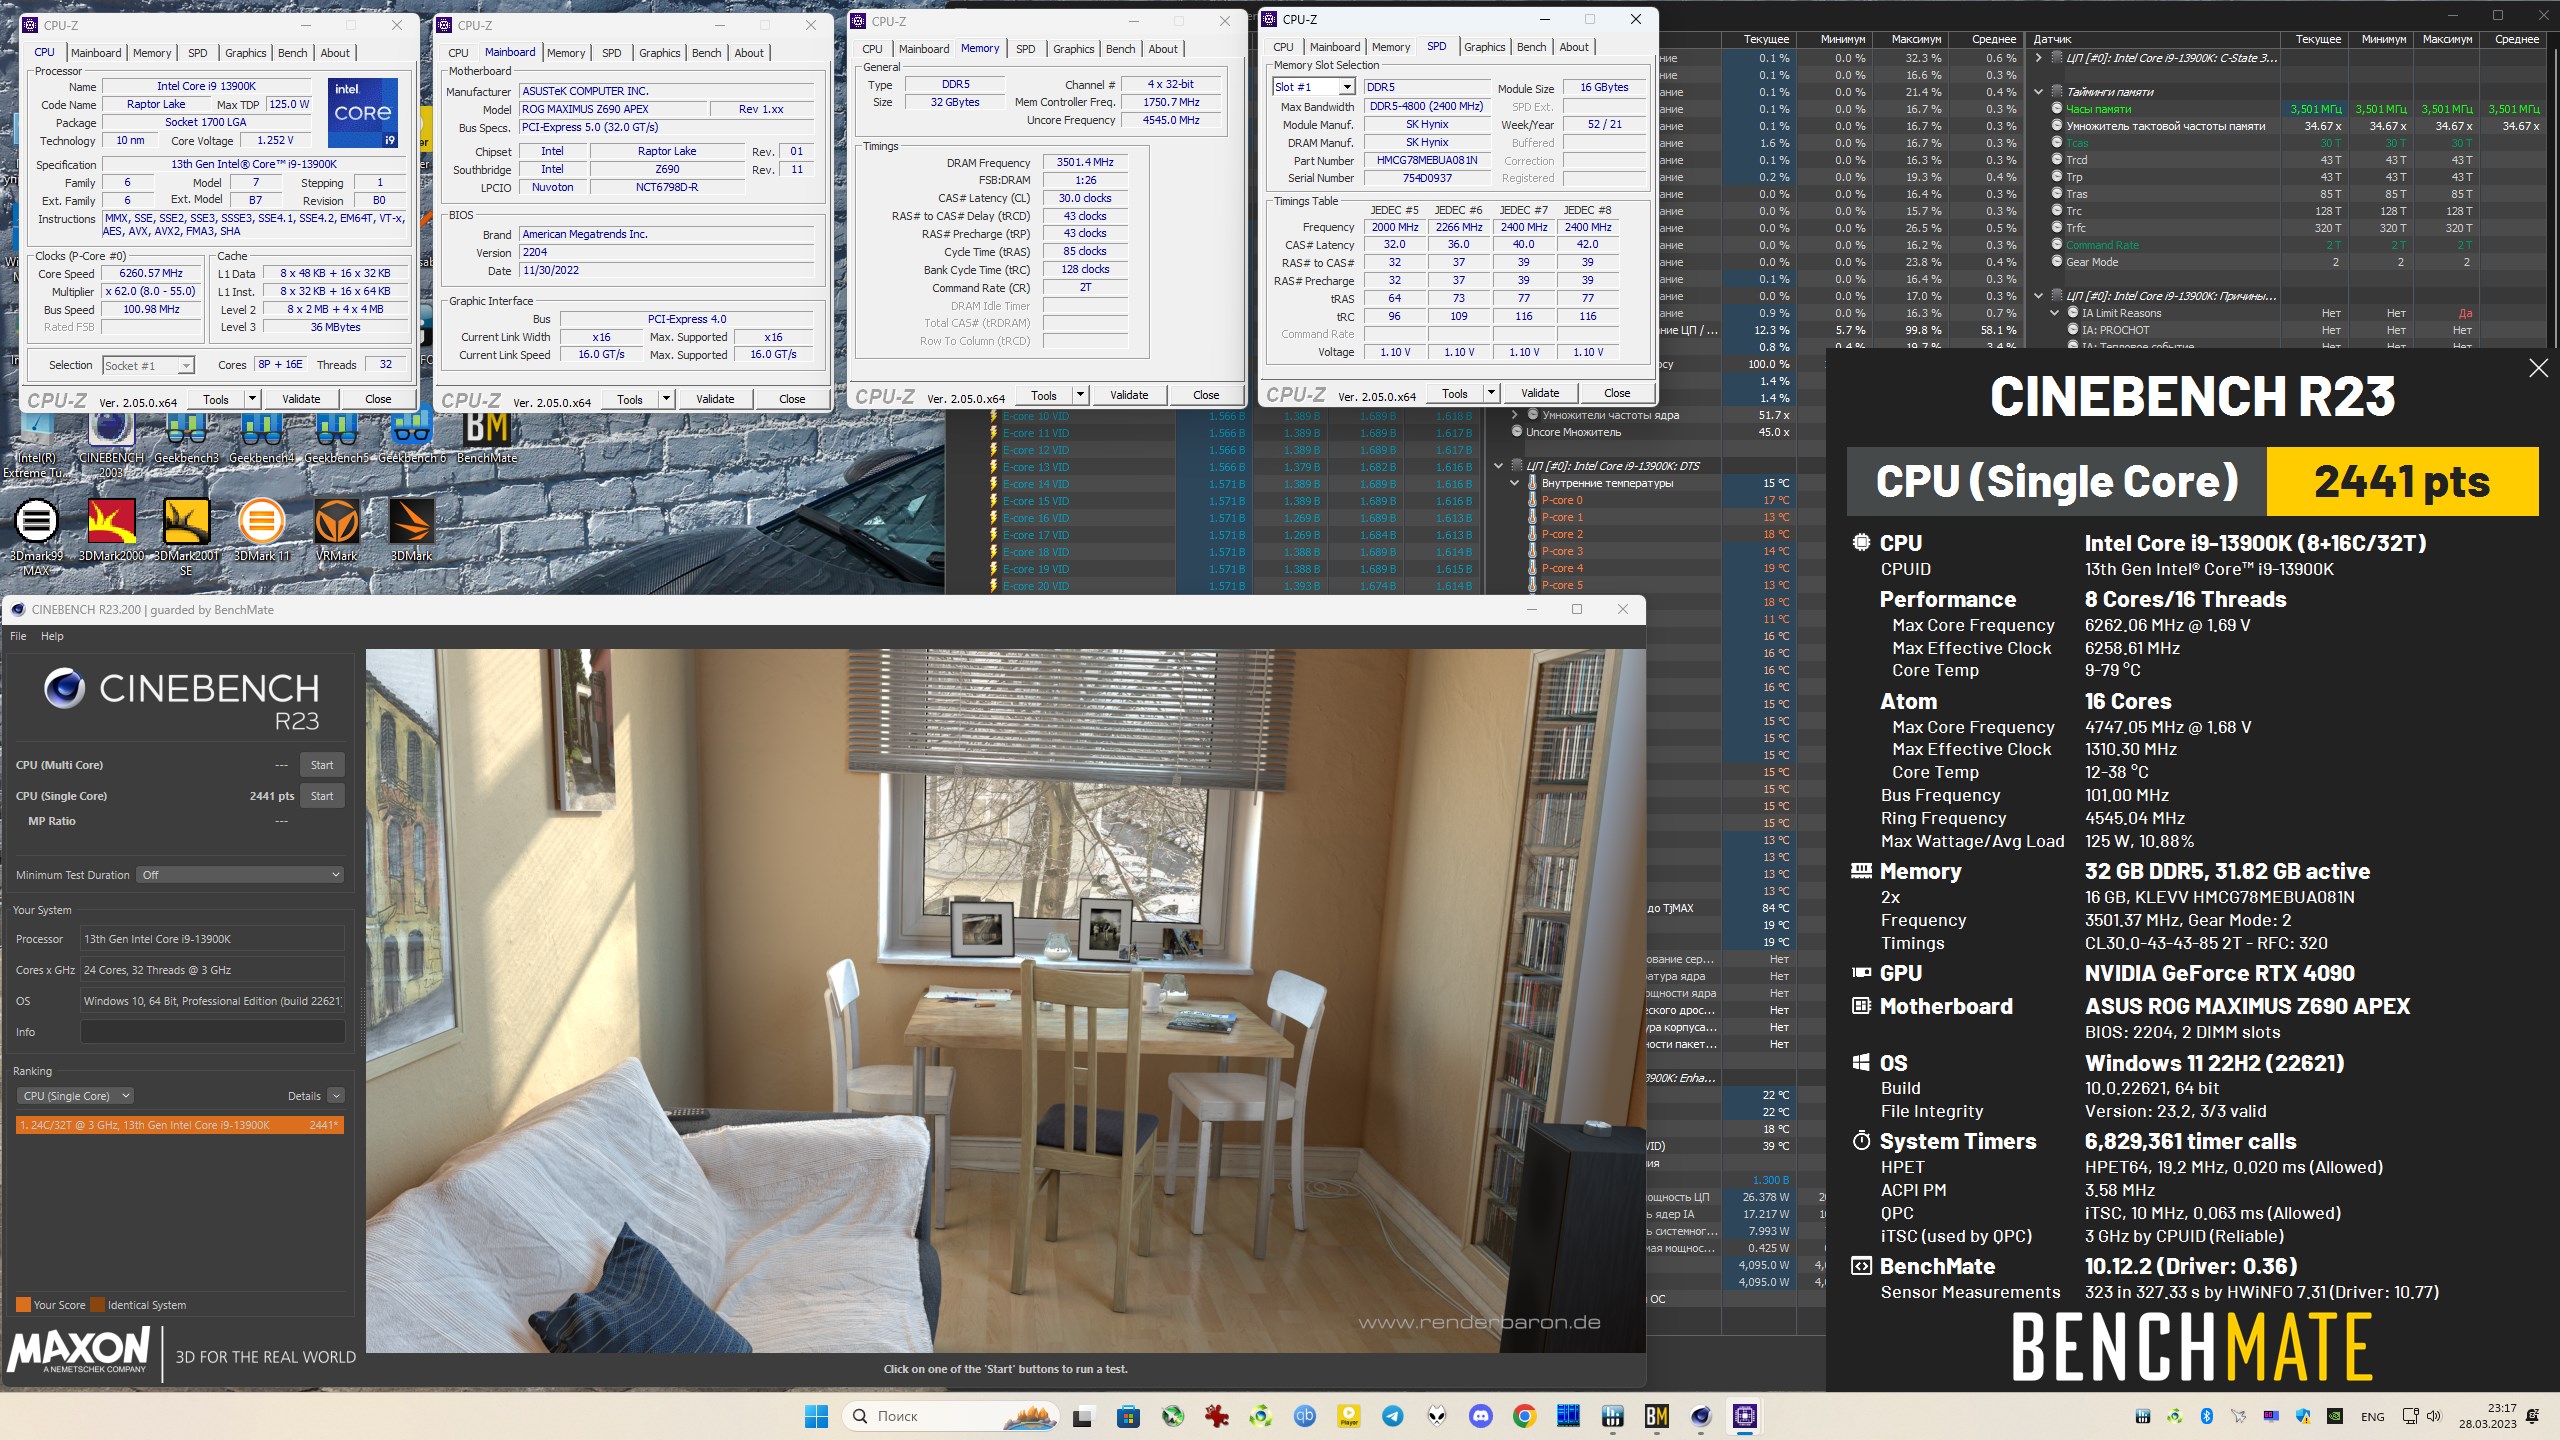Collapse the 'Тайминги памяти' tree node
2560x1440 pixels.
point(2039,92)
